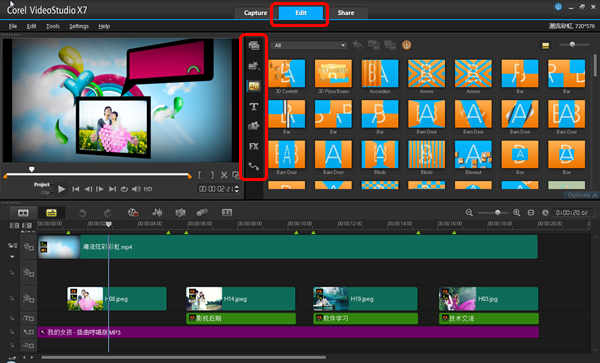Open the FX filter library
This screenshot has width=600, height=363.
point(254,146)
